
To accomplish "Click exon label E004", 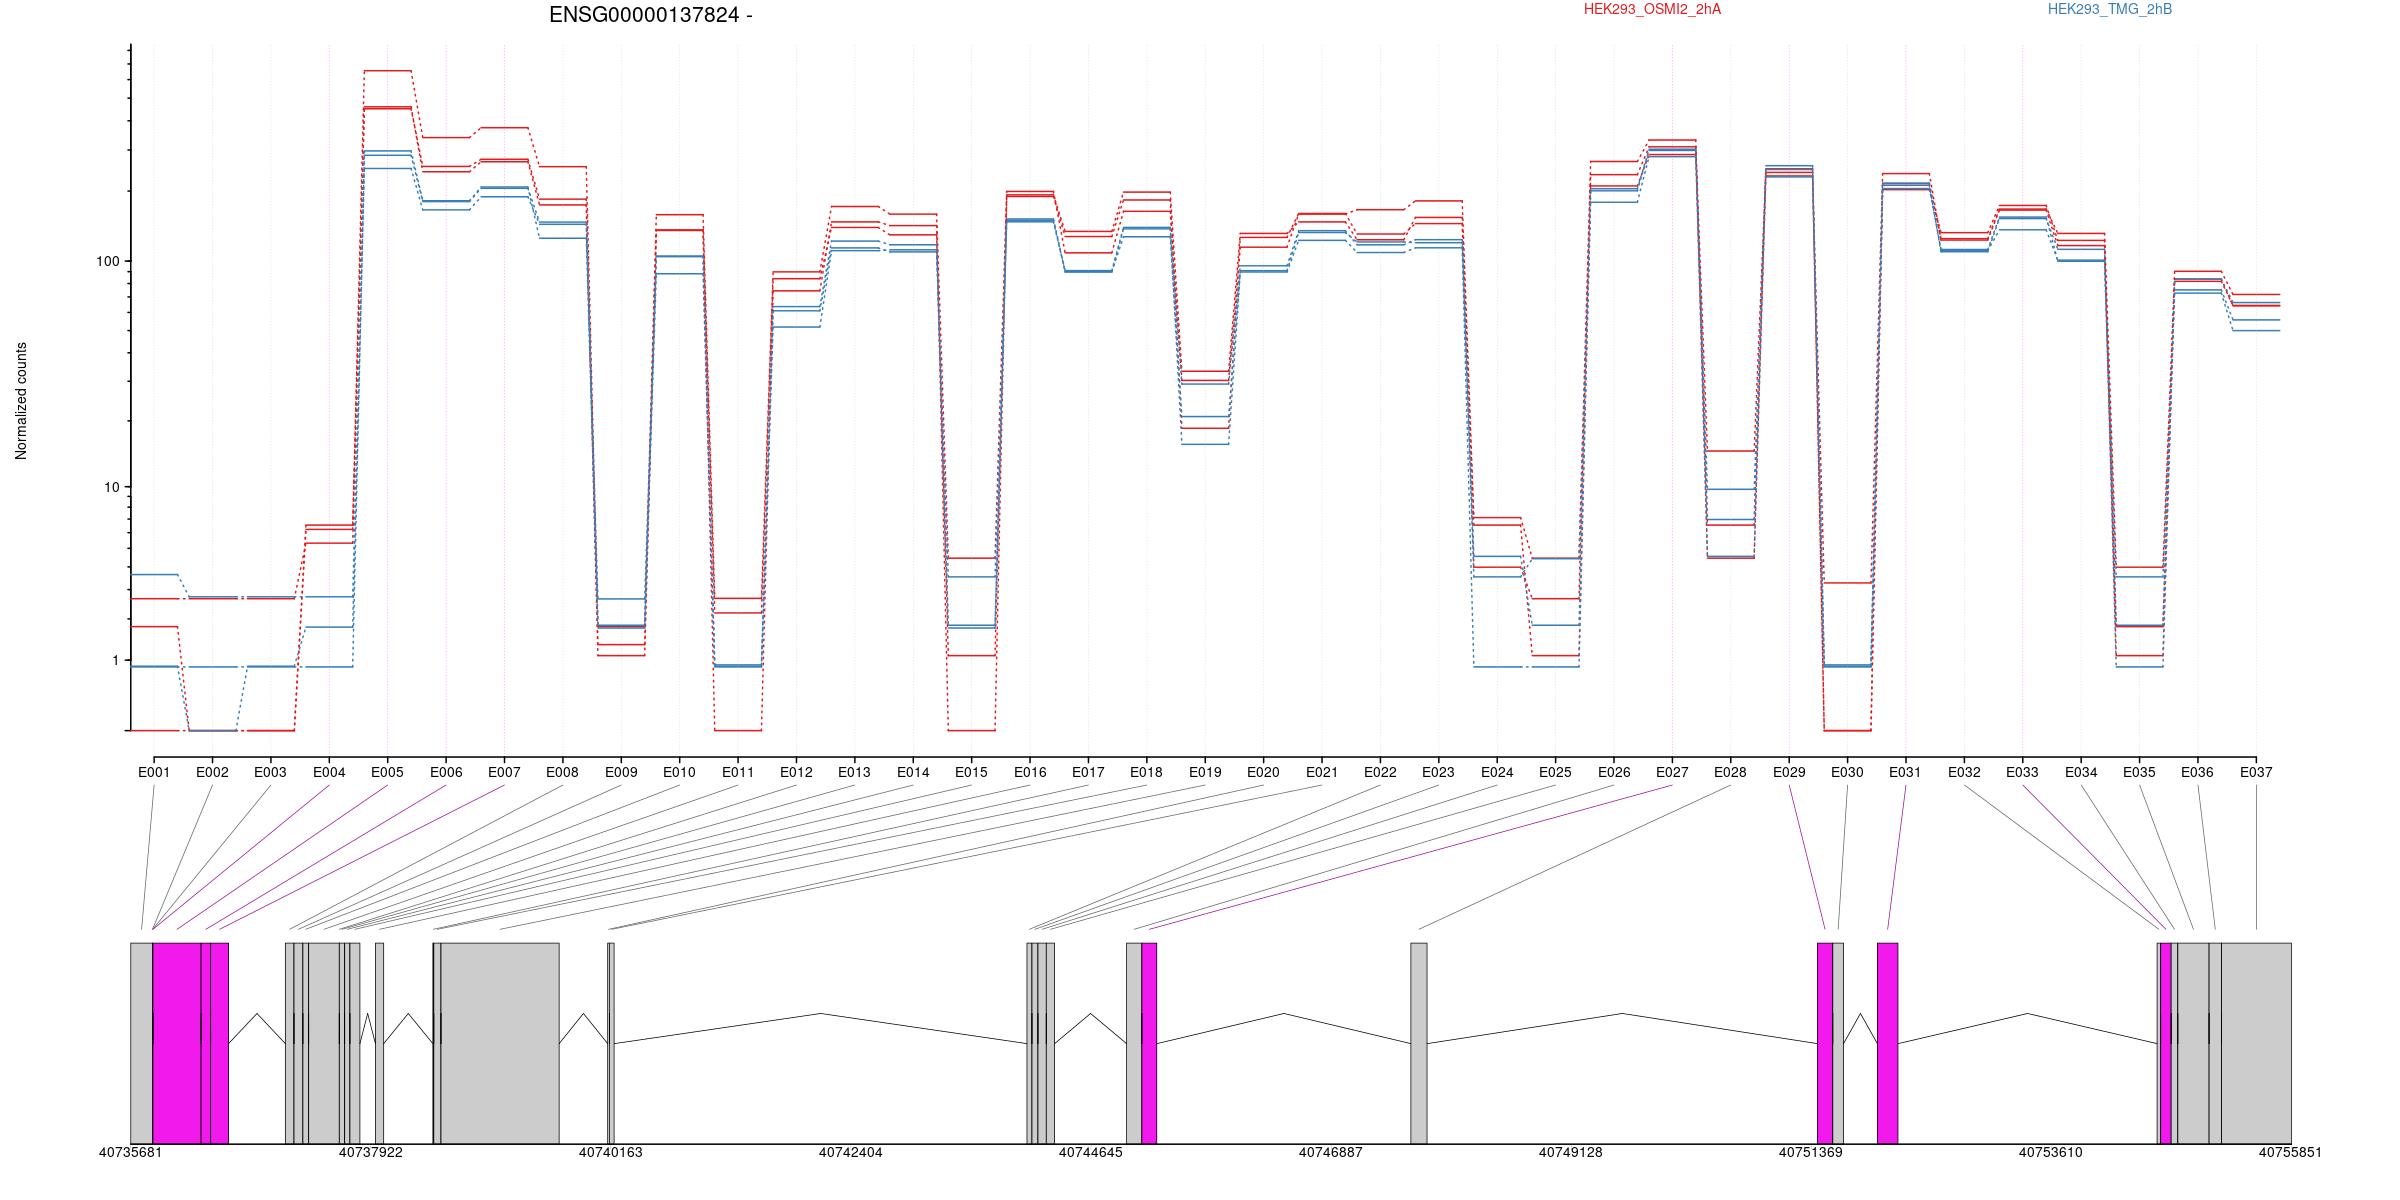I will point(329,772).
